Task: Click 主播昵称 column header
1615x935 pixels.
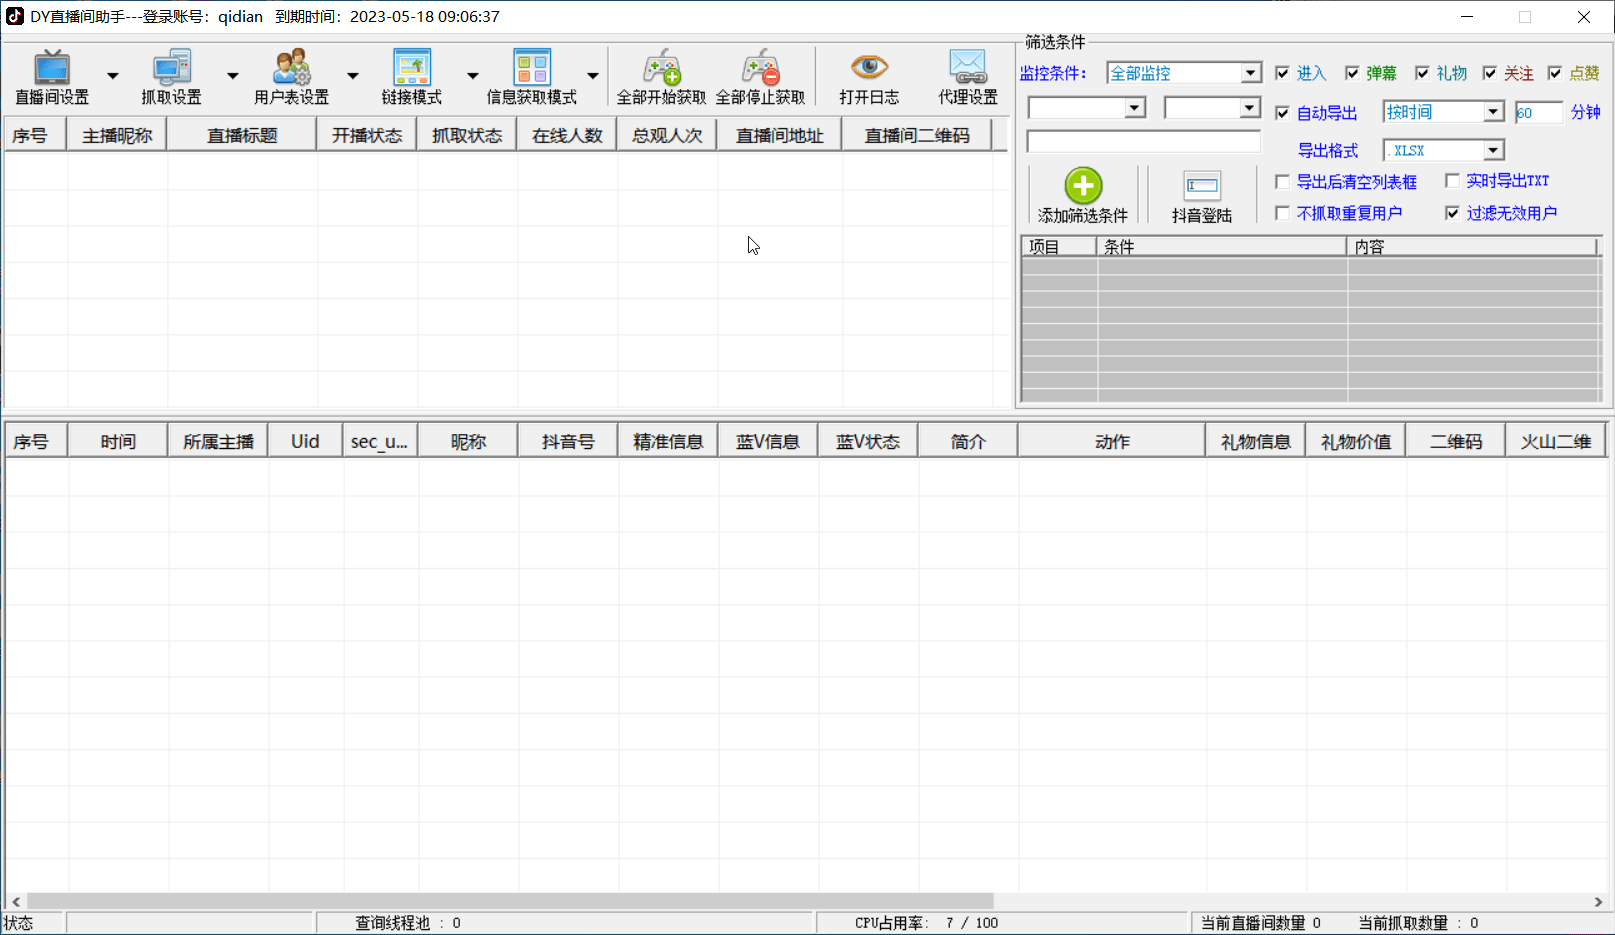Action: coord(117,135)
